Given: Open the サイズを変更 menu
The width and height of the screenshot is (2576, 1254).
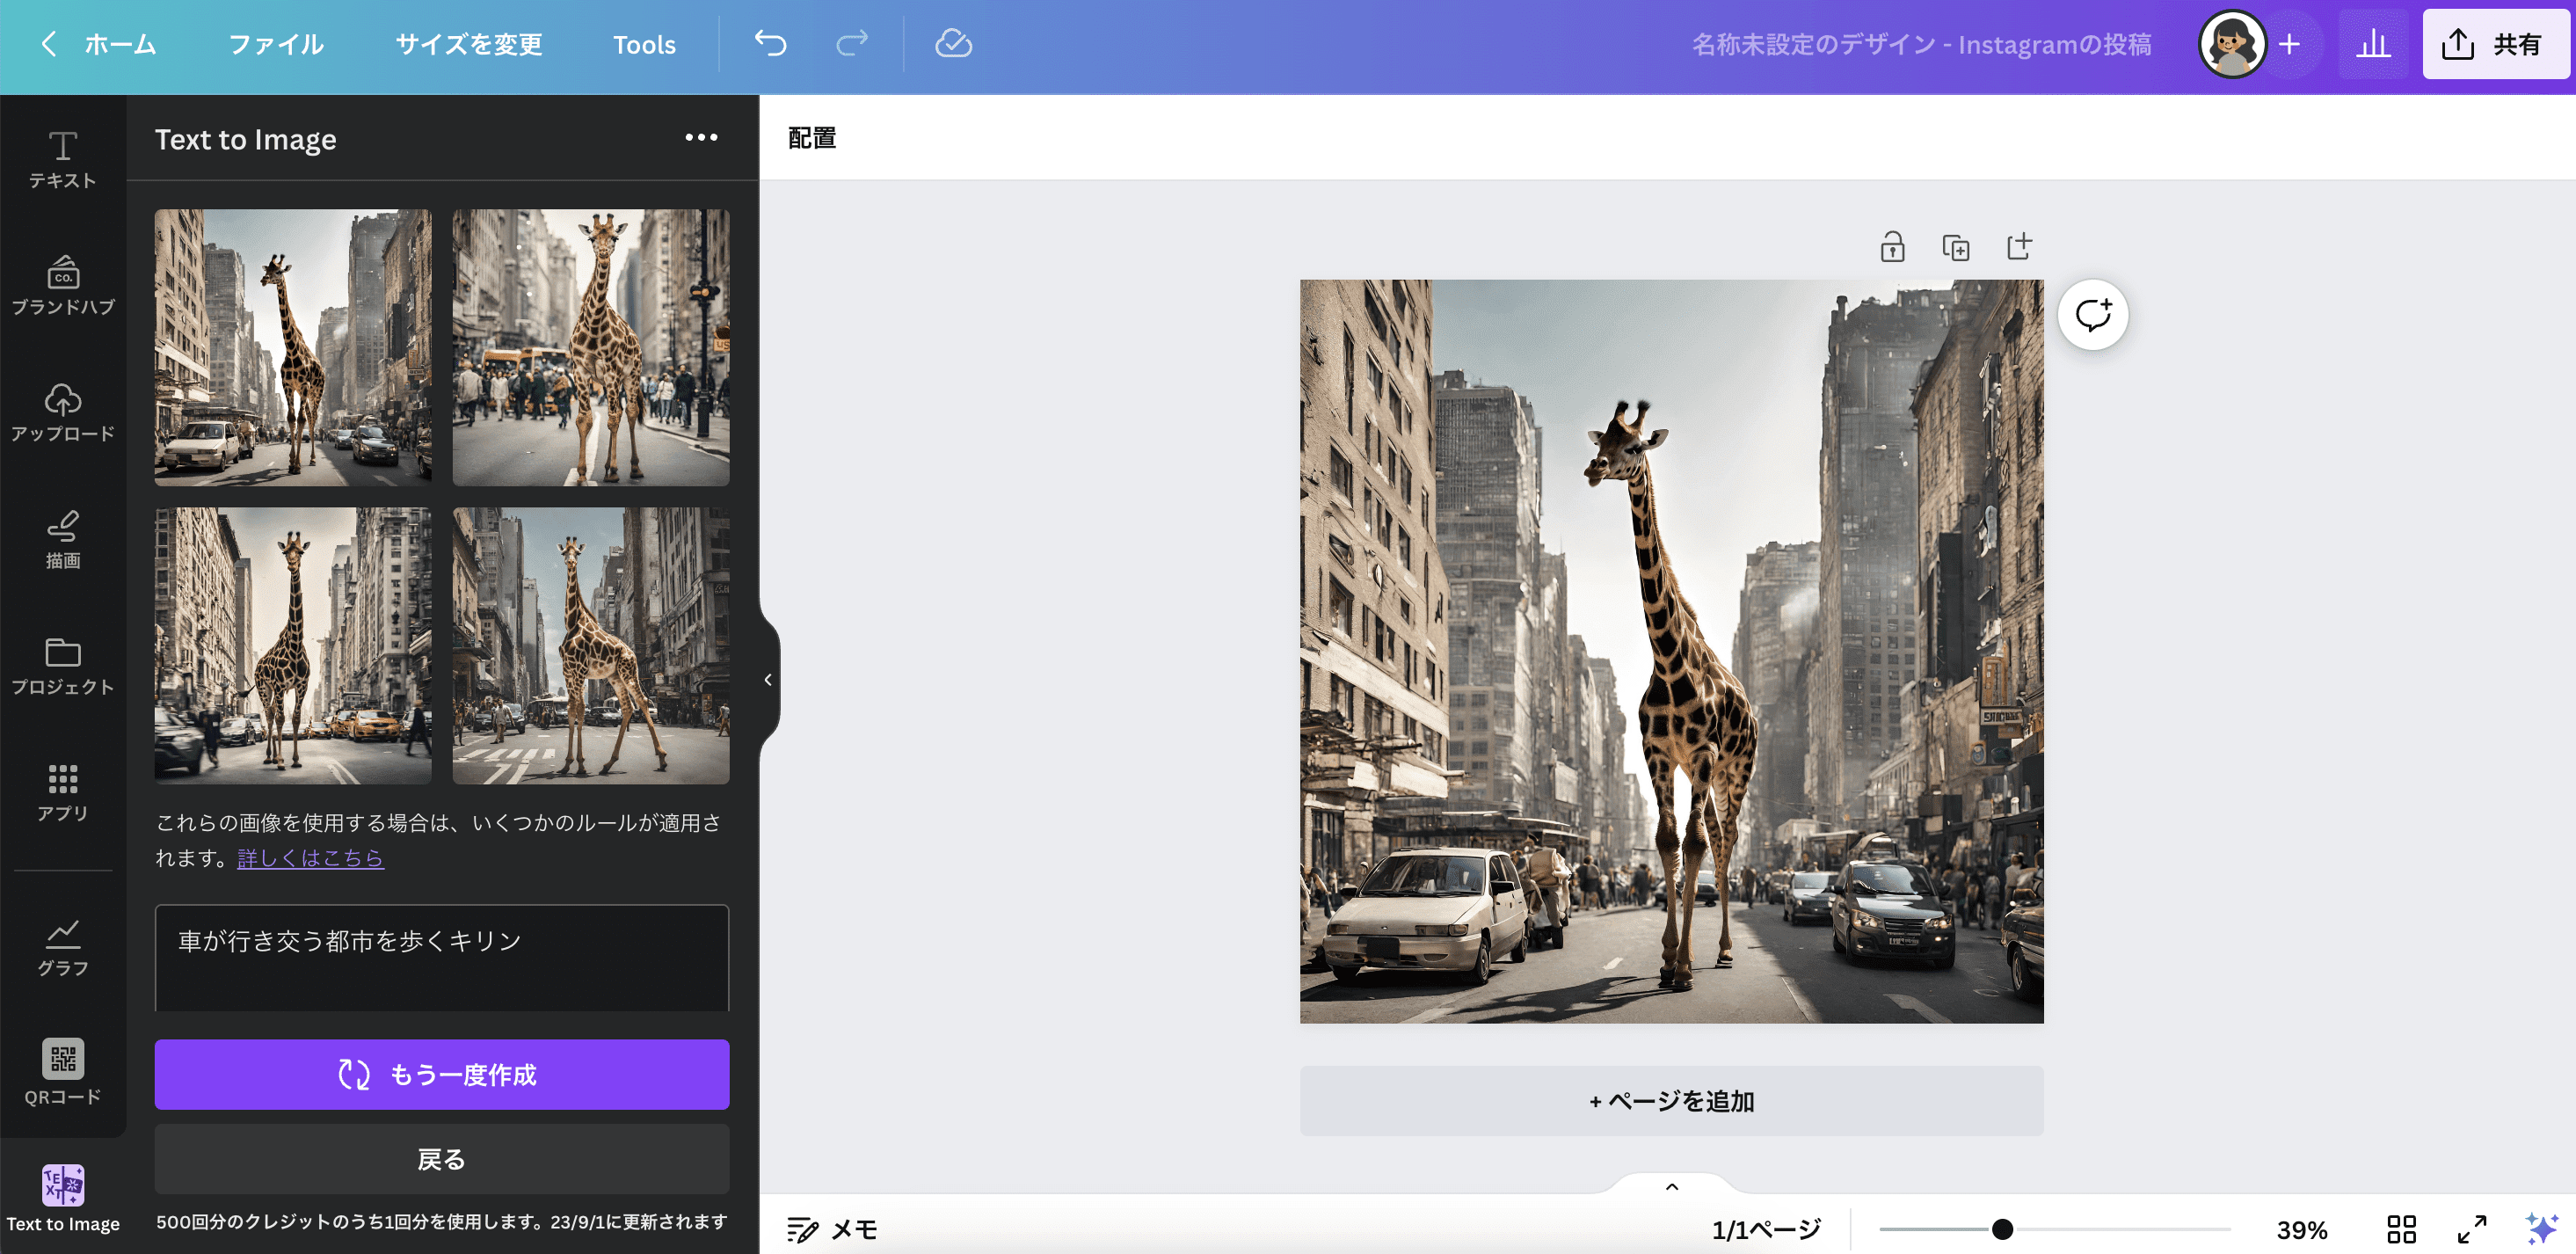Looking at the screenshot, I should [x=468, y=44].
